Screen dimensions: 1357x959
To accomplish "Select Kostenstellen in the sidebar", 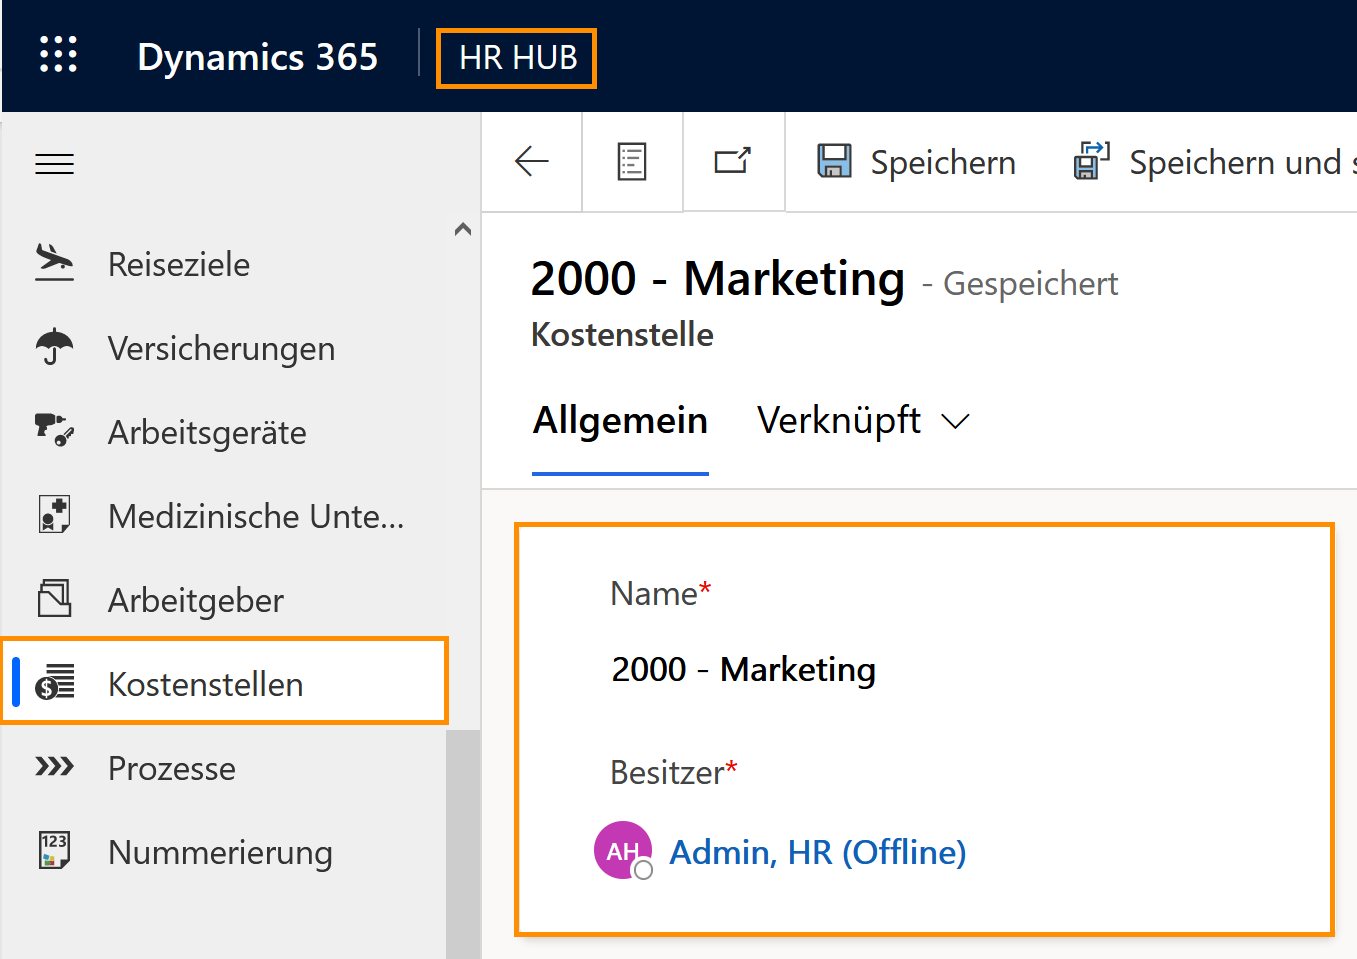I will (x=205, y=685).
